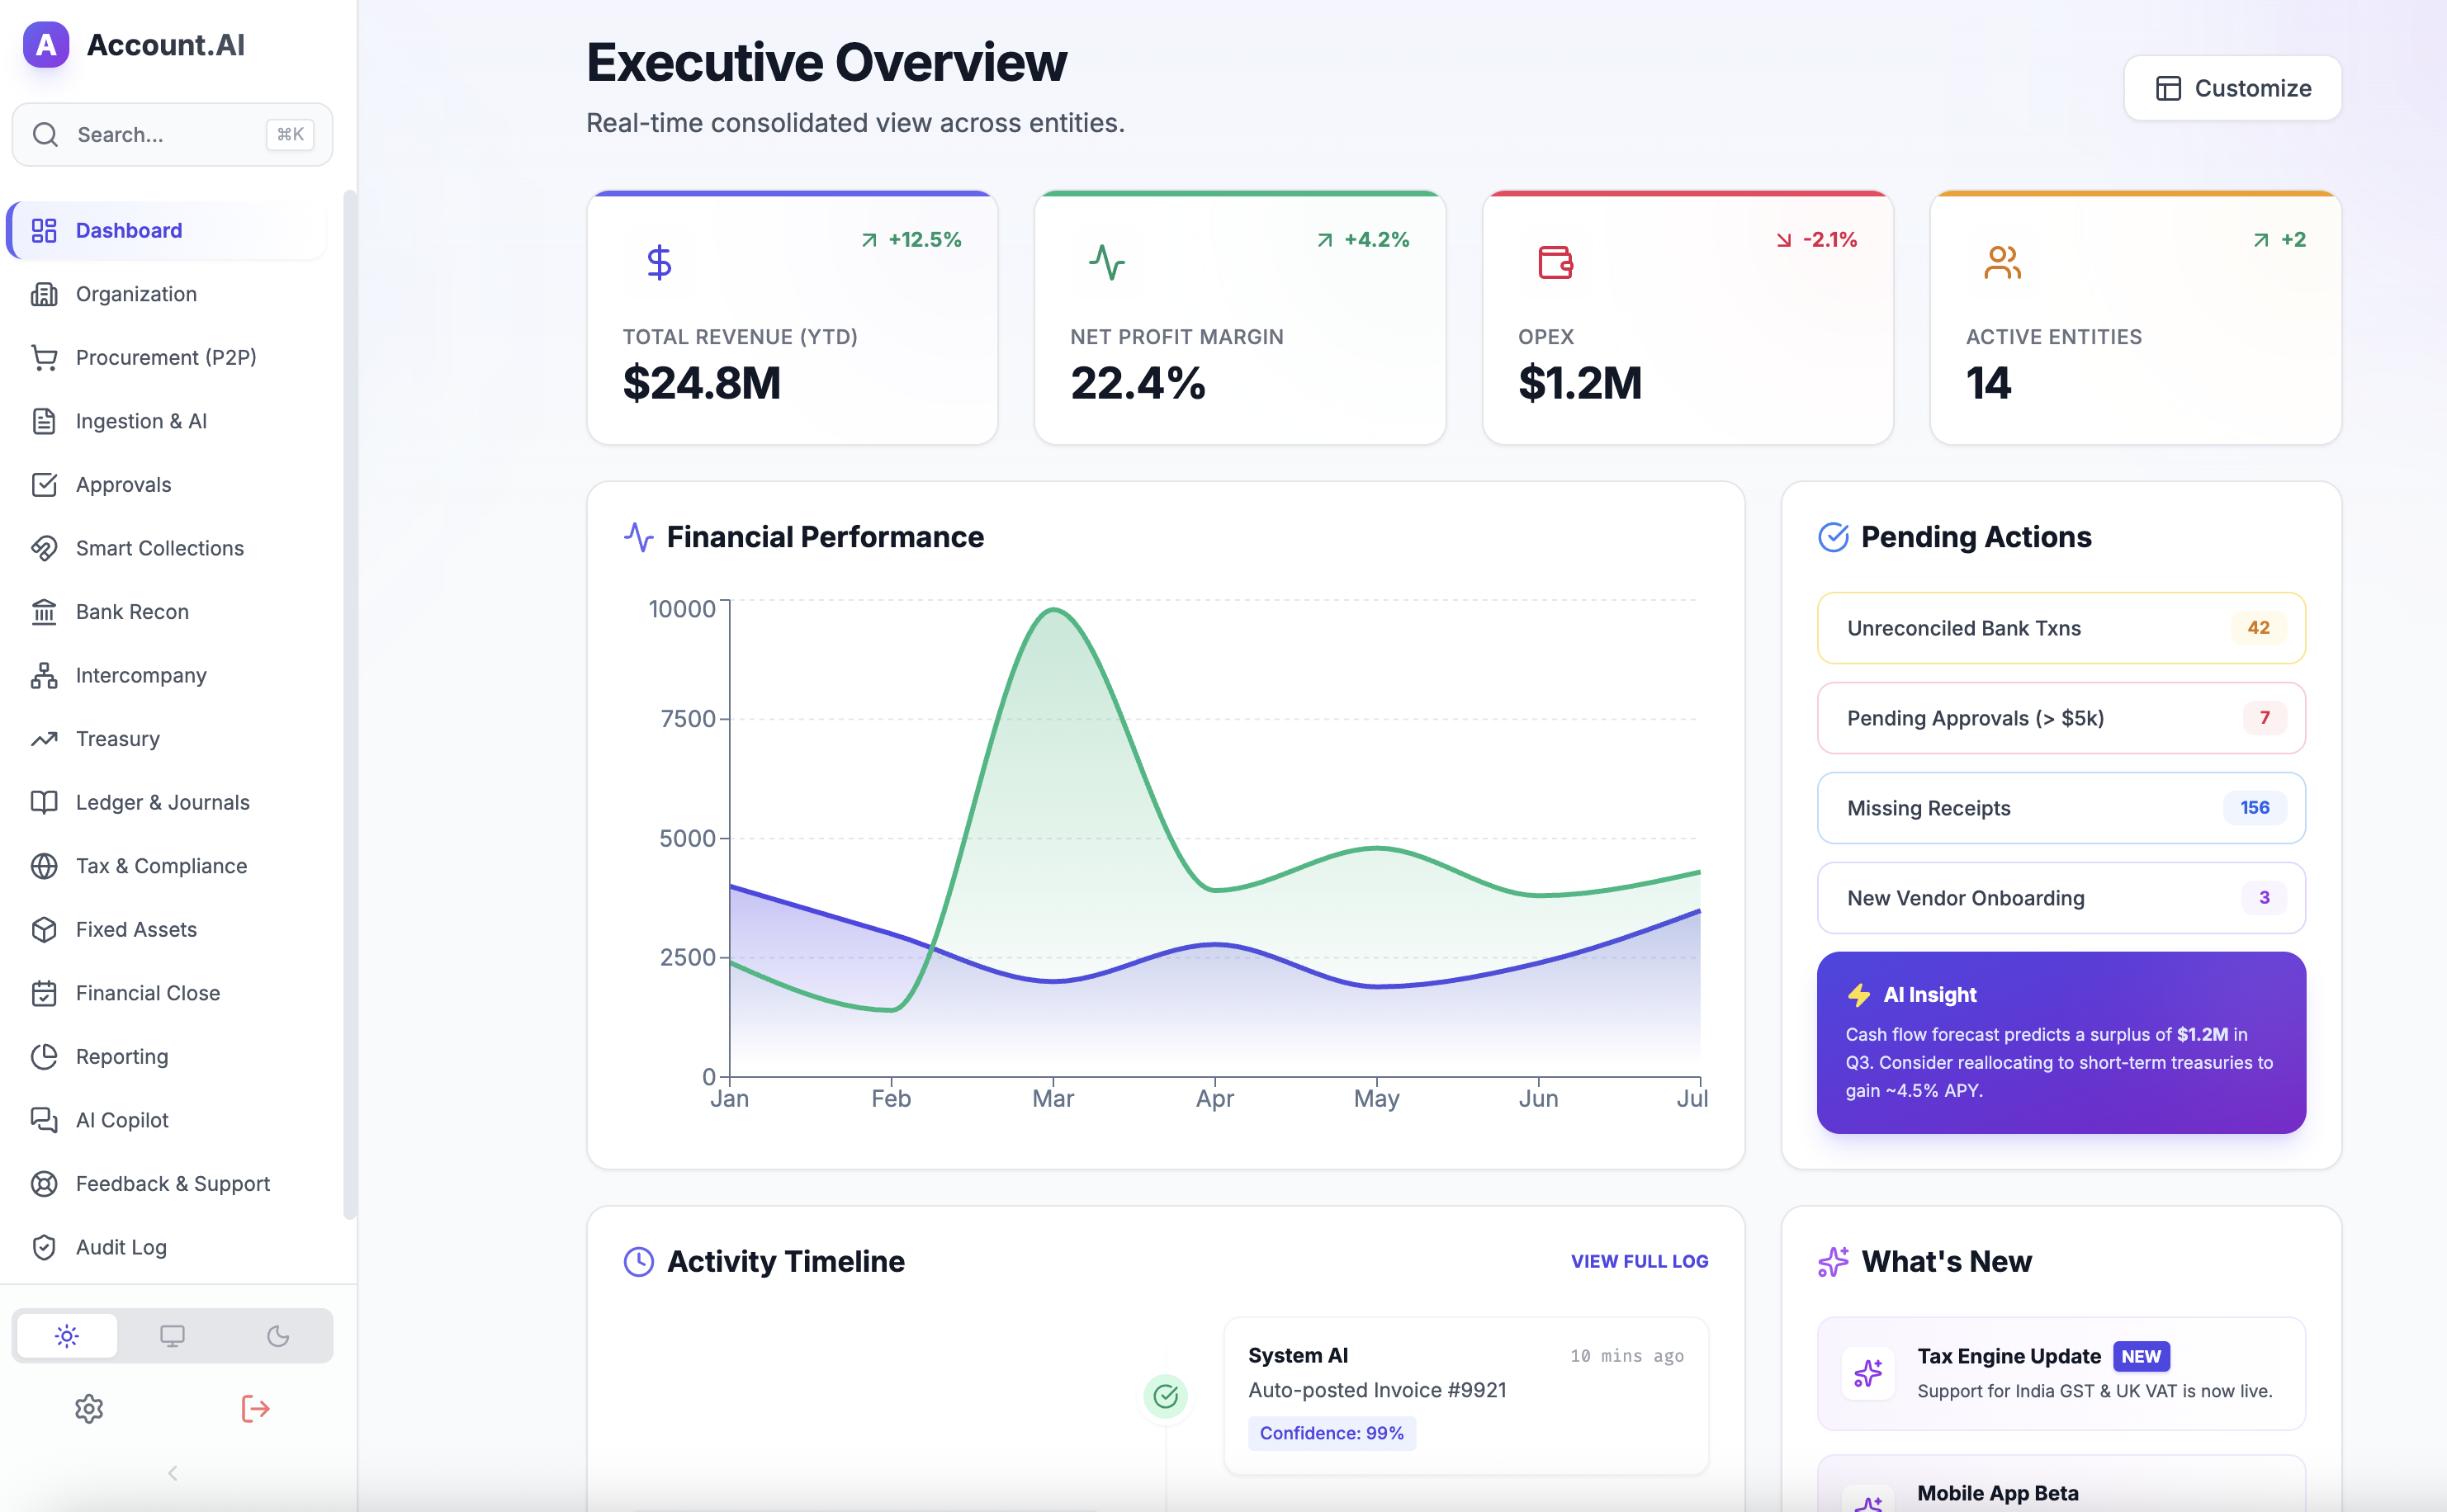Switch to system theme mode
The width and height of the screenshot is (2447, 1512).
(x=172, y=1335)
